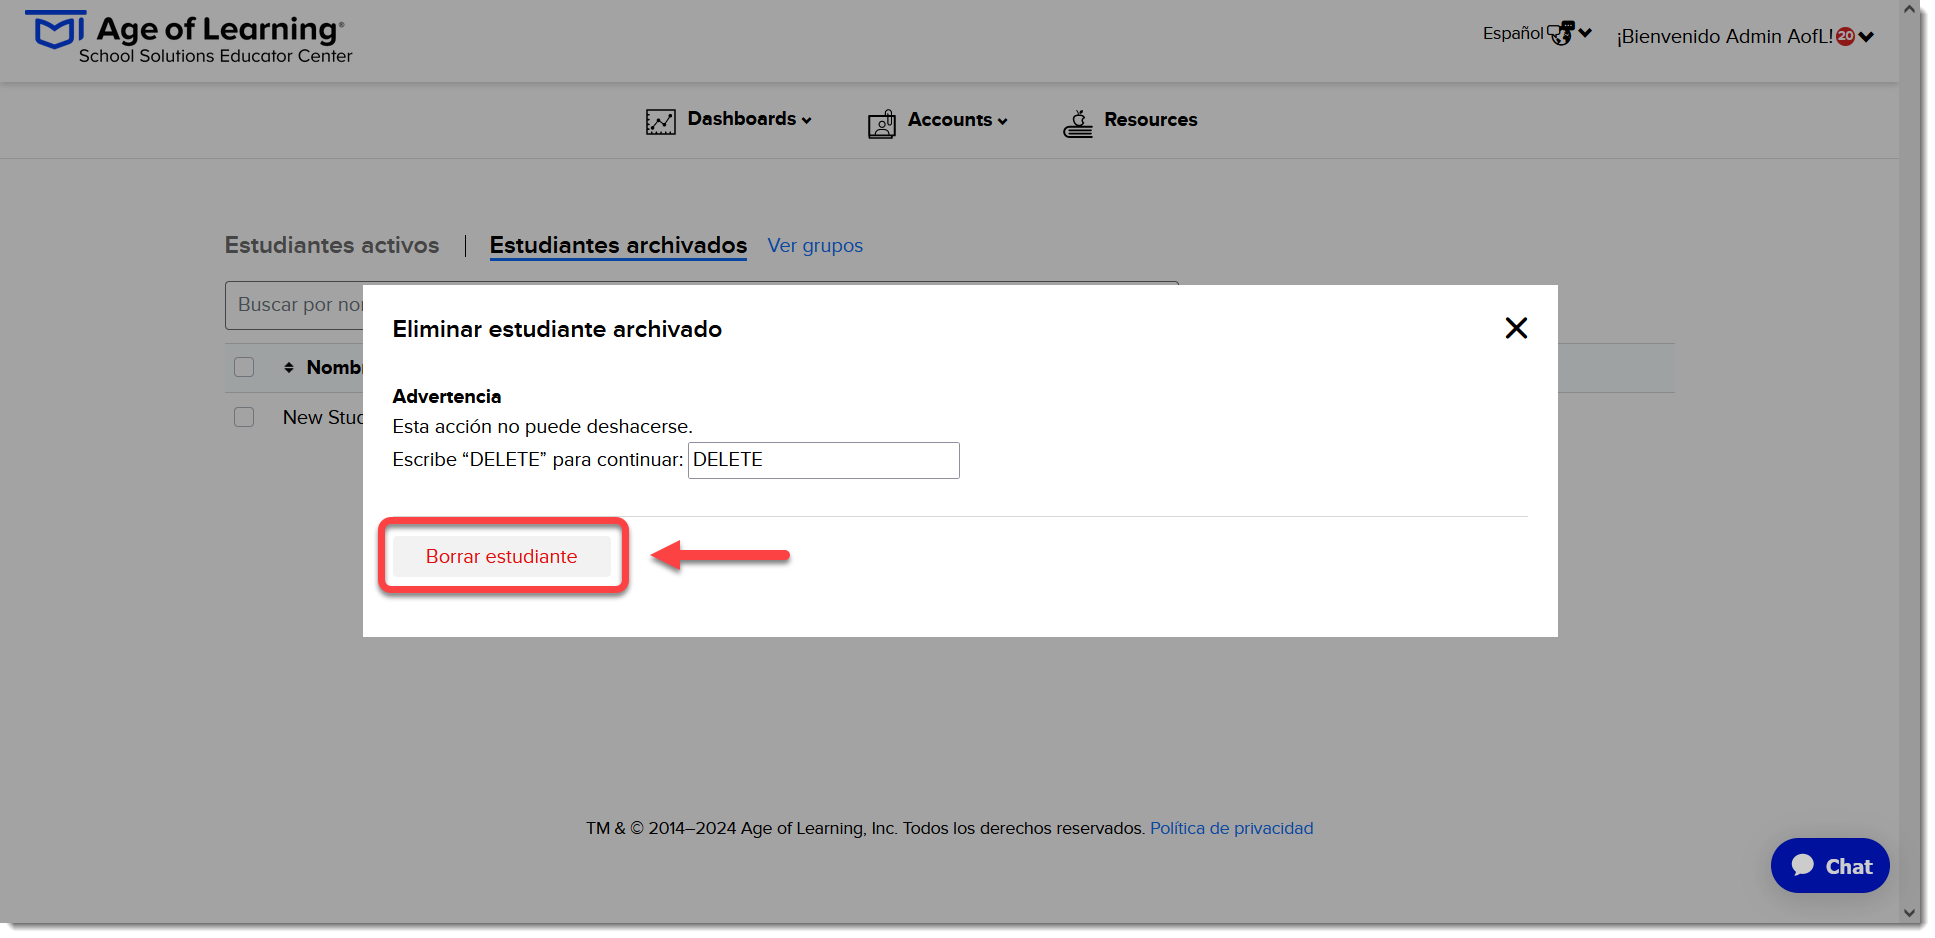Toggle the select-all checkbox in header

pyautogui.click(x=244, y=367)
